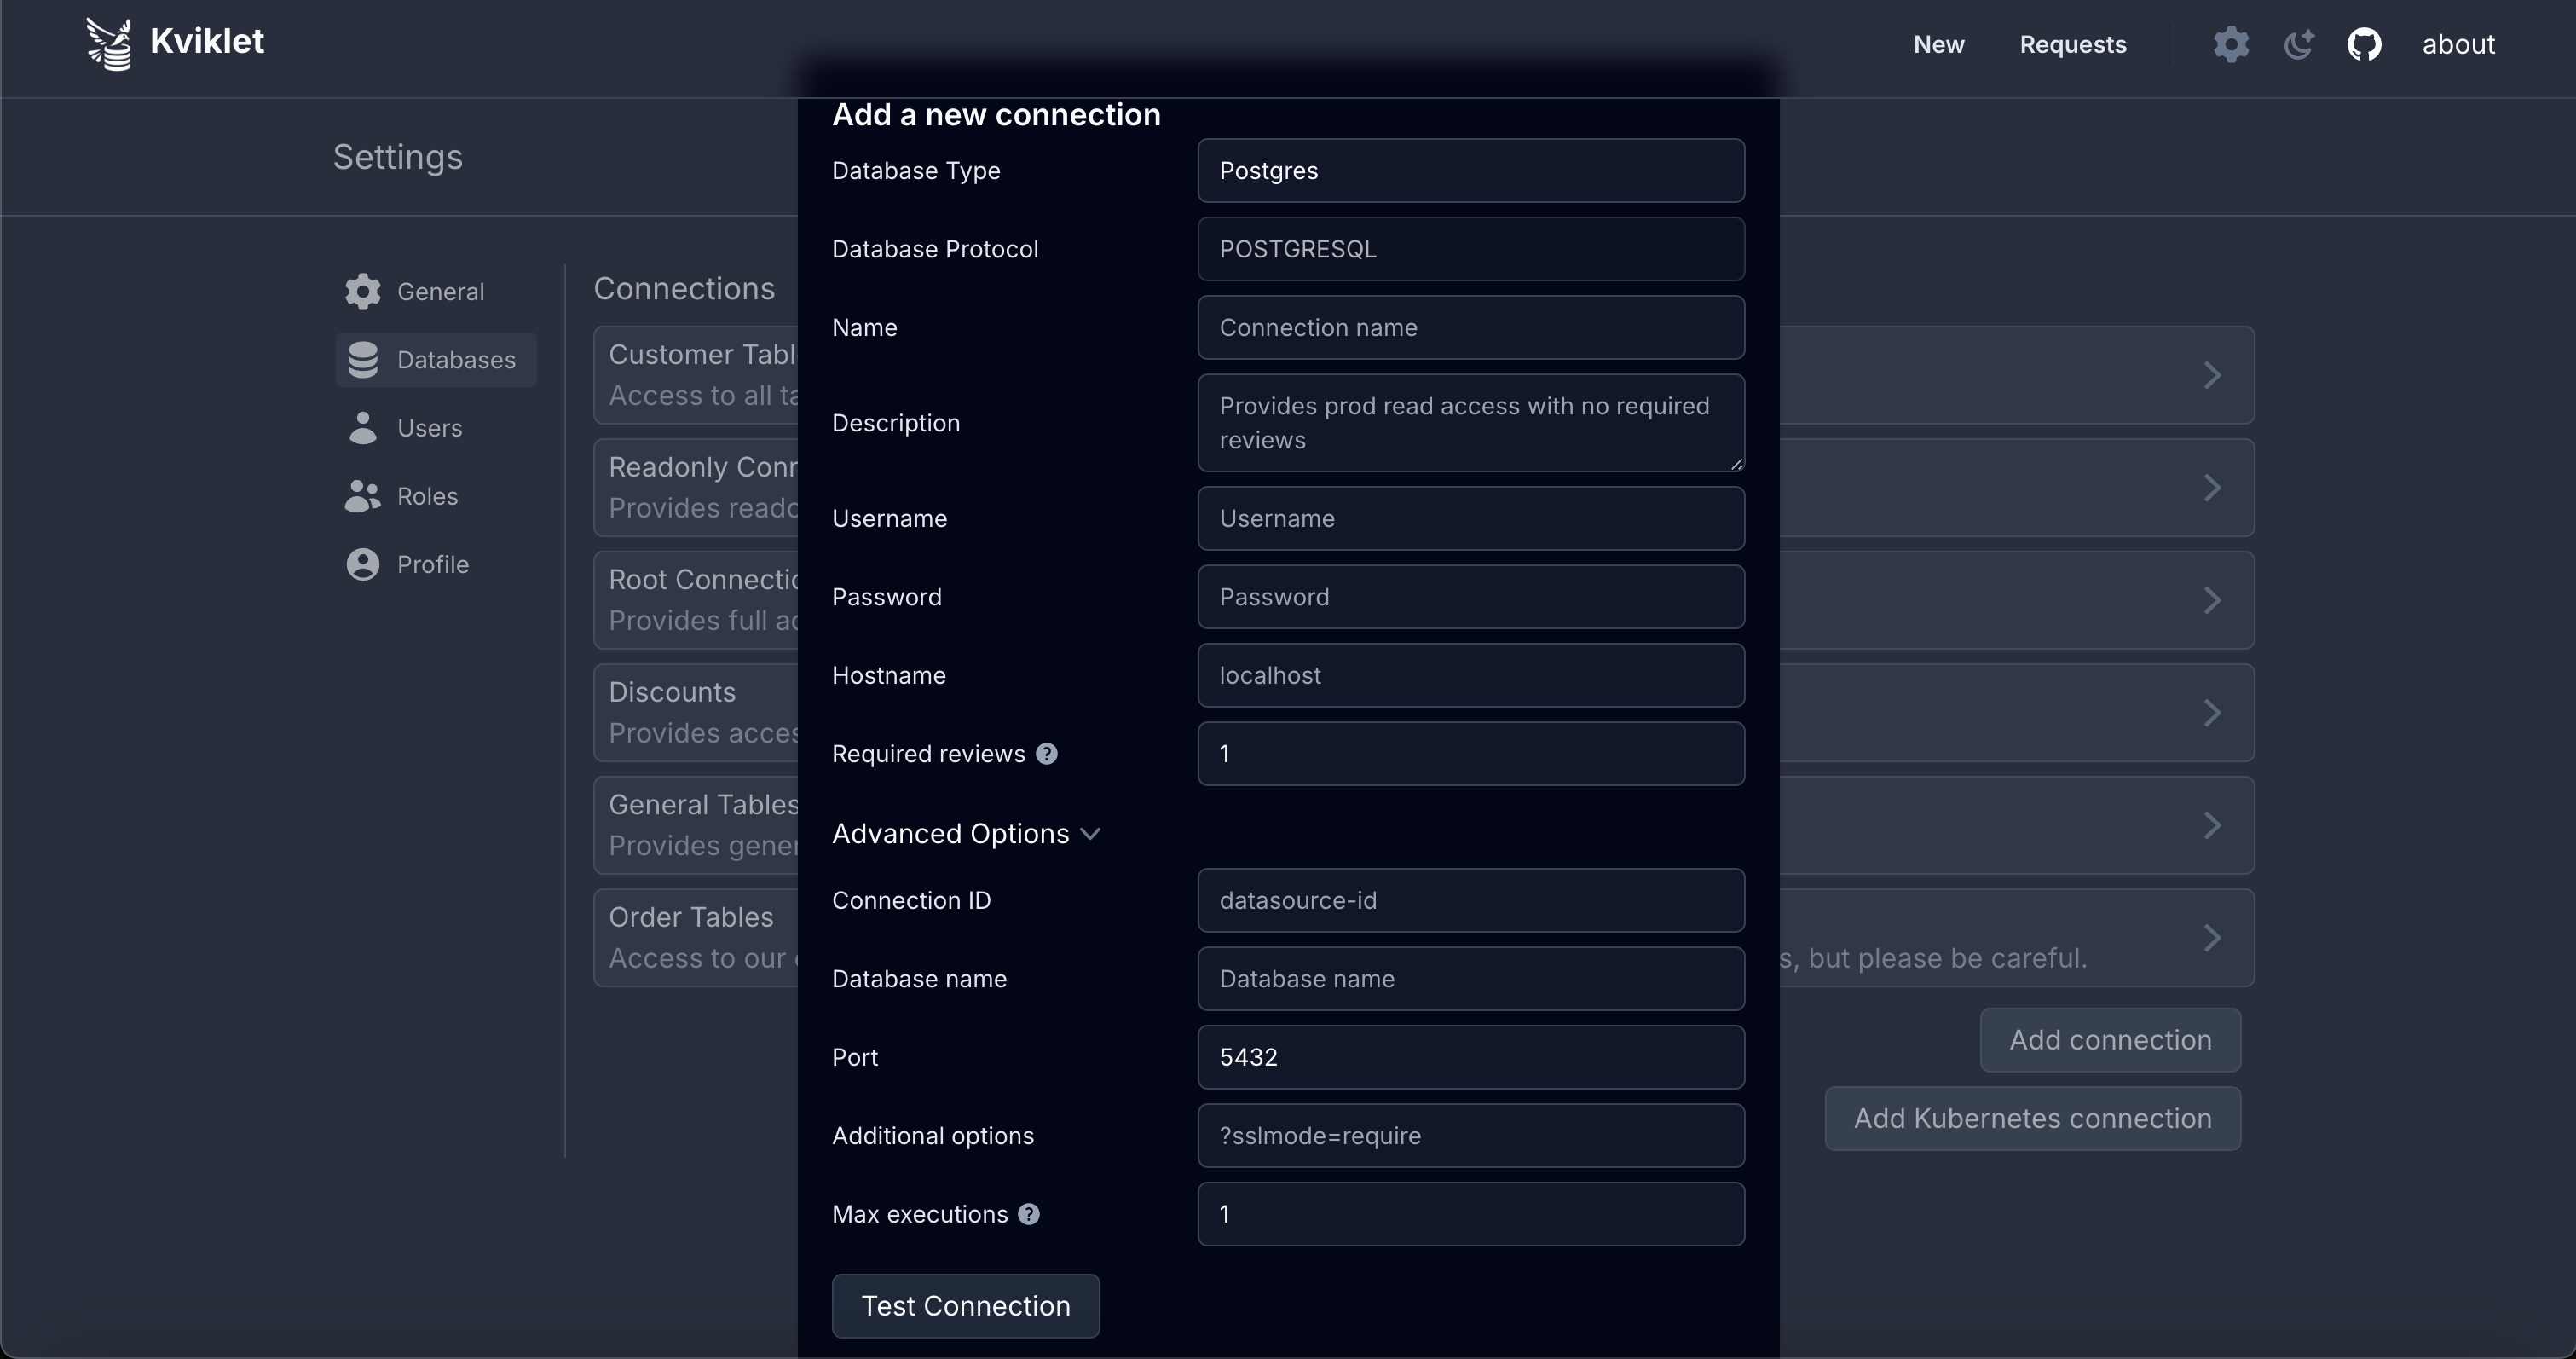Go to the about page
The width and height of the screenshot is (2576, 1359).
pyautogui.click(x=2458, y=45)
